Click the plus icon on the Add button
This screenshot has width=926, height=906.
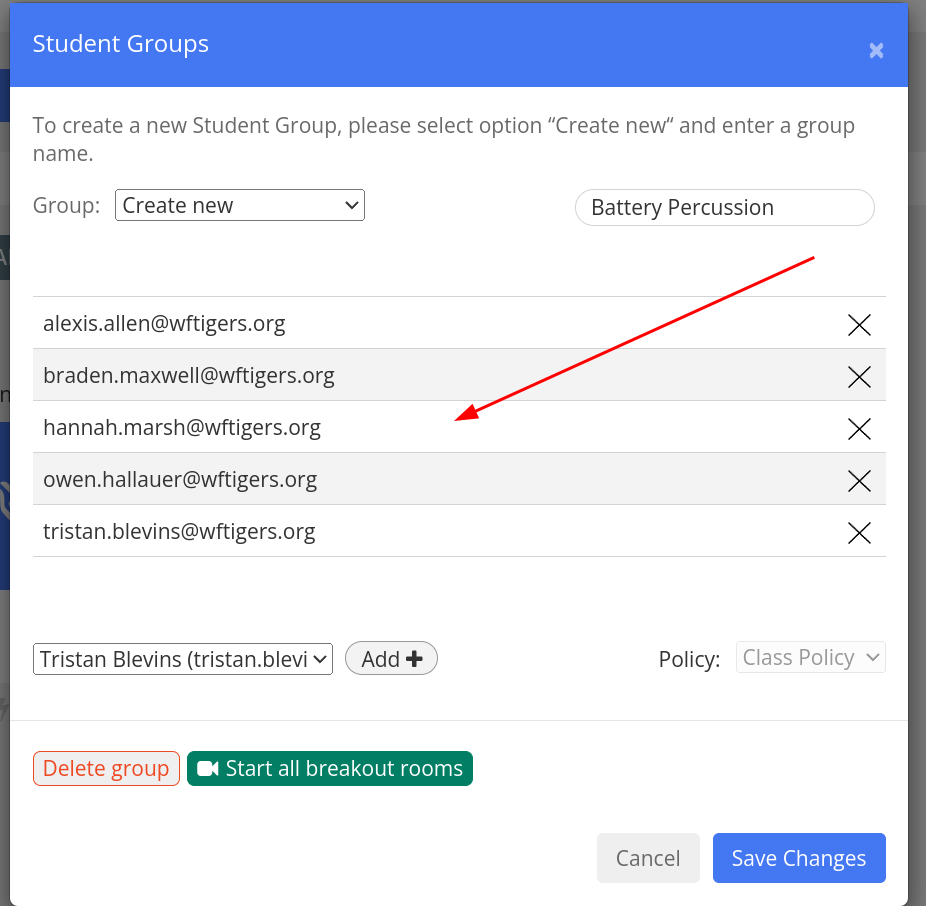pos(414,659)
